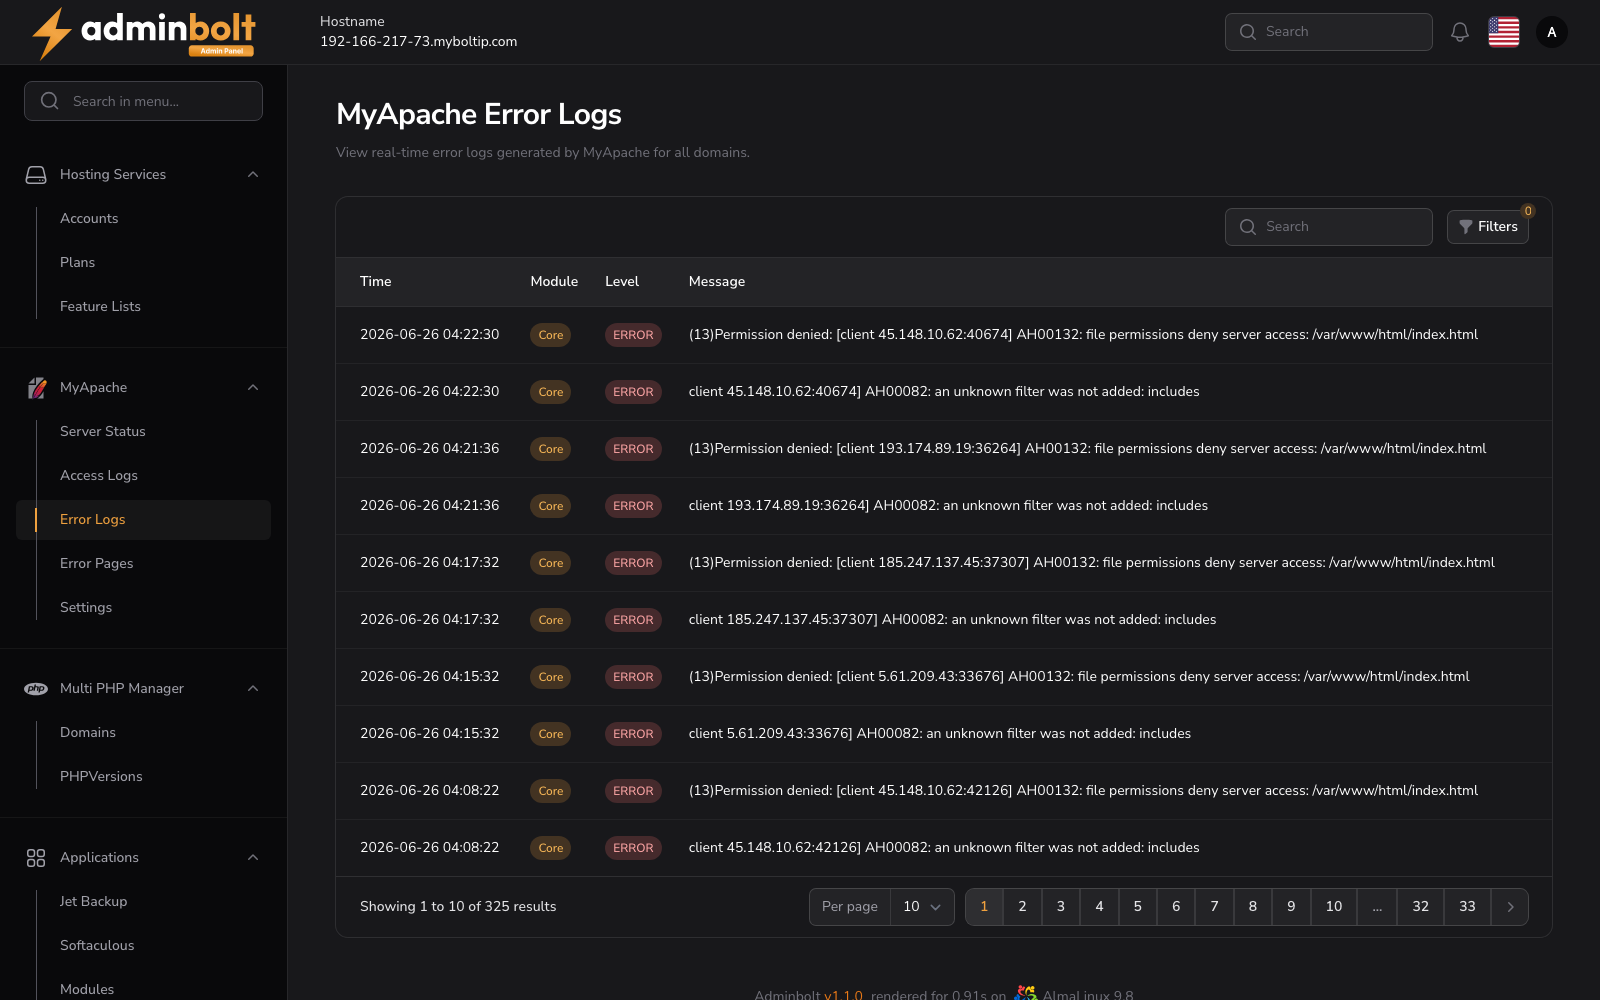Click the v1.1.0 version link

[843, 995]
